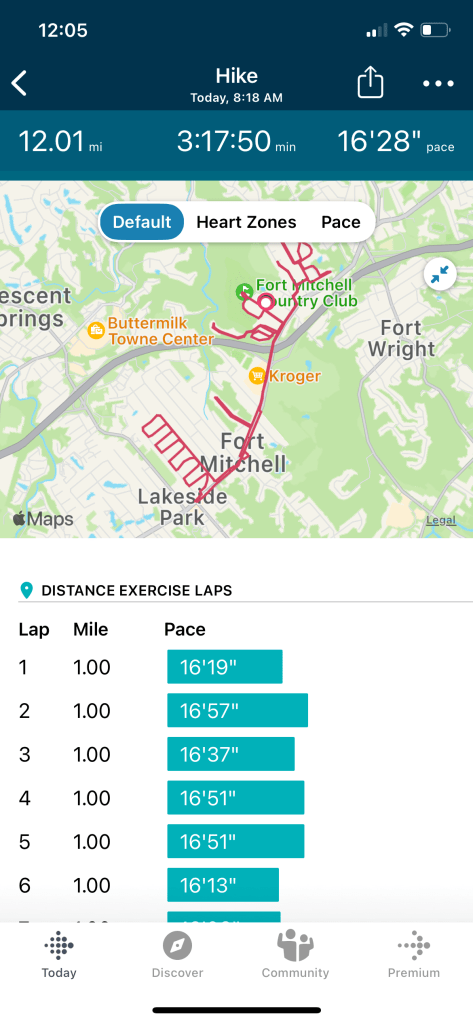This screenshot has width=473, height=1023.
Task: Select the lap 6 pace bar 16'13"
Action: [223, 885]
